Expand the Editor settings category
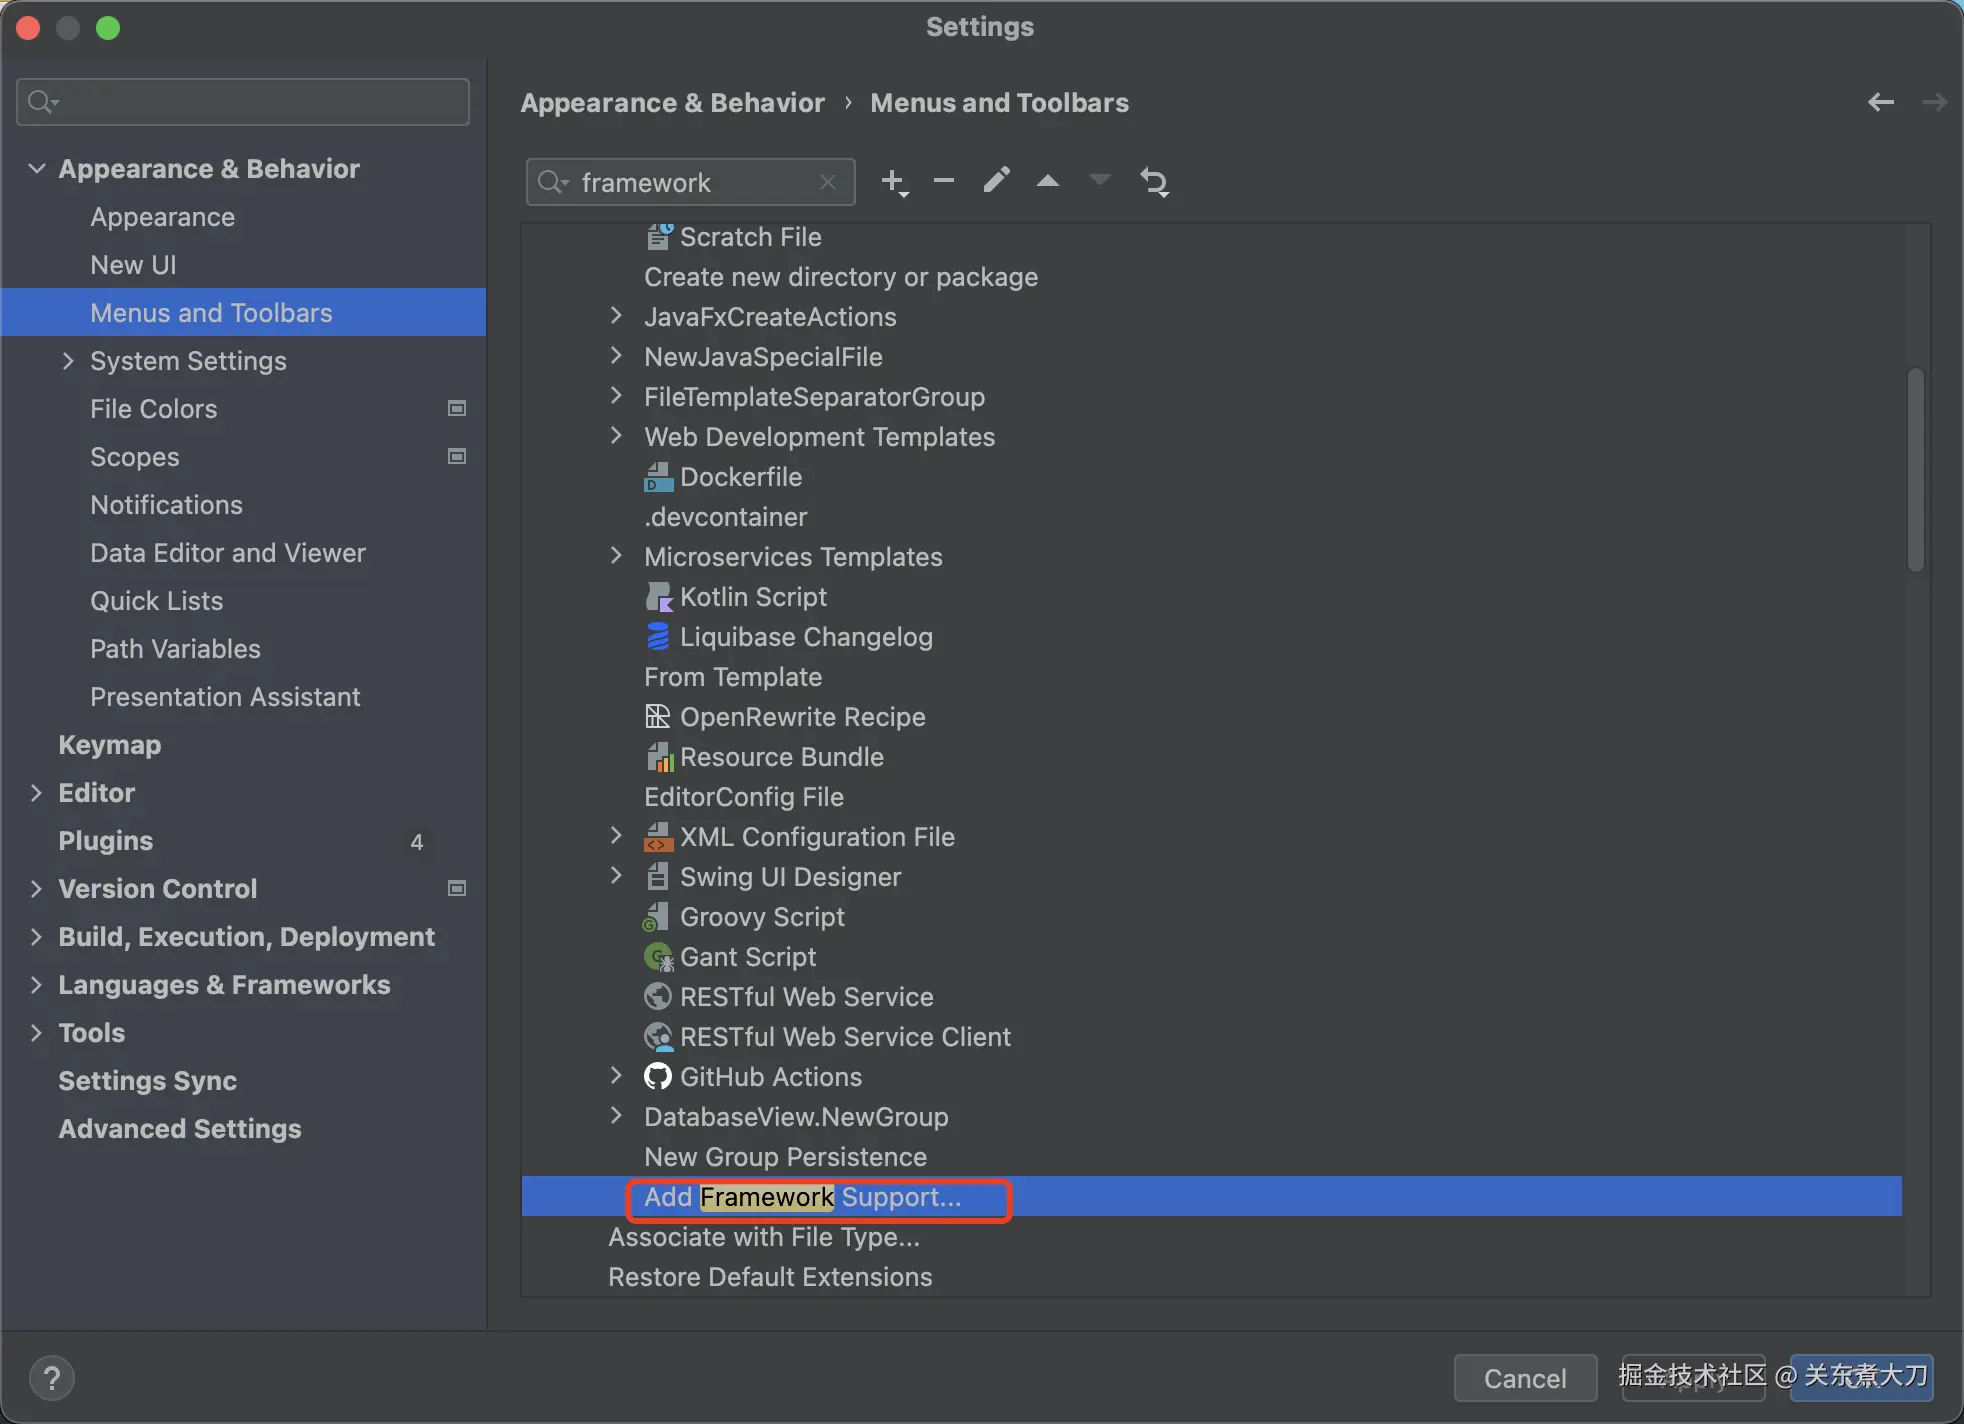This screenshot has height=1424, width=1964. (x=37, y=793)
